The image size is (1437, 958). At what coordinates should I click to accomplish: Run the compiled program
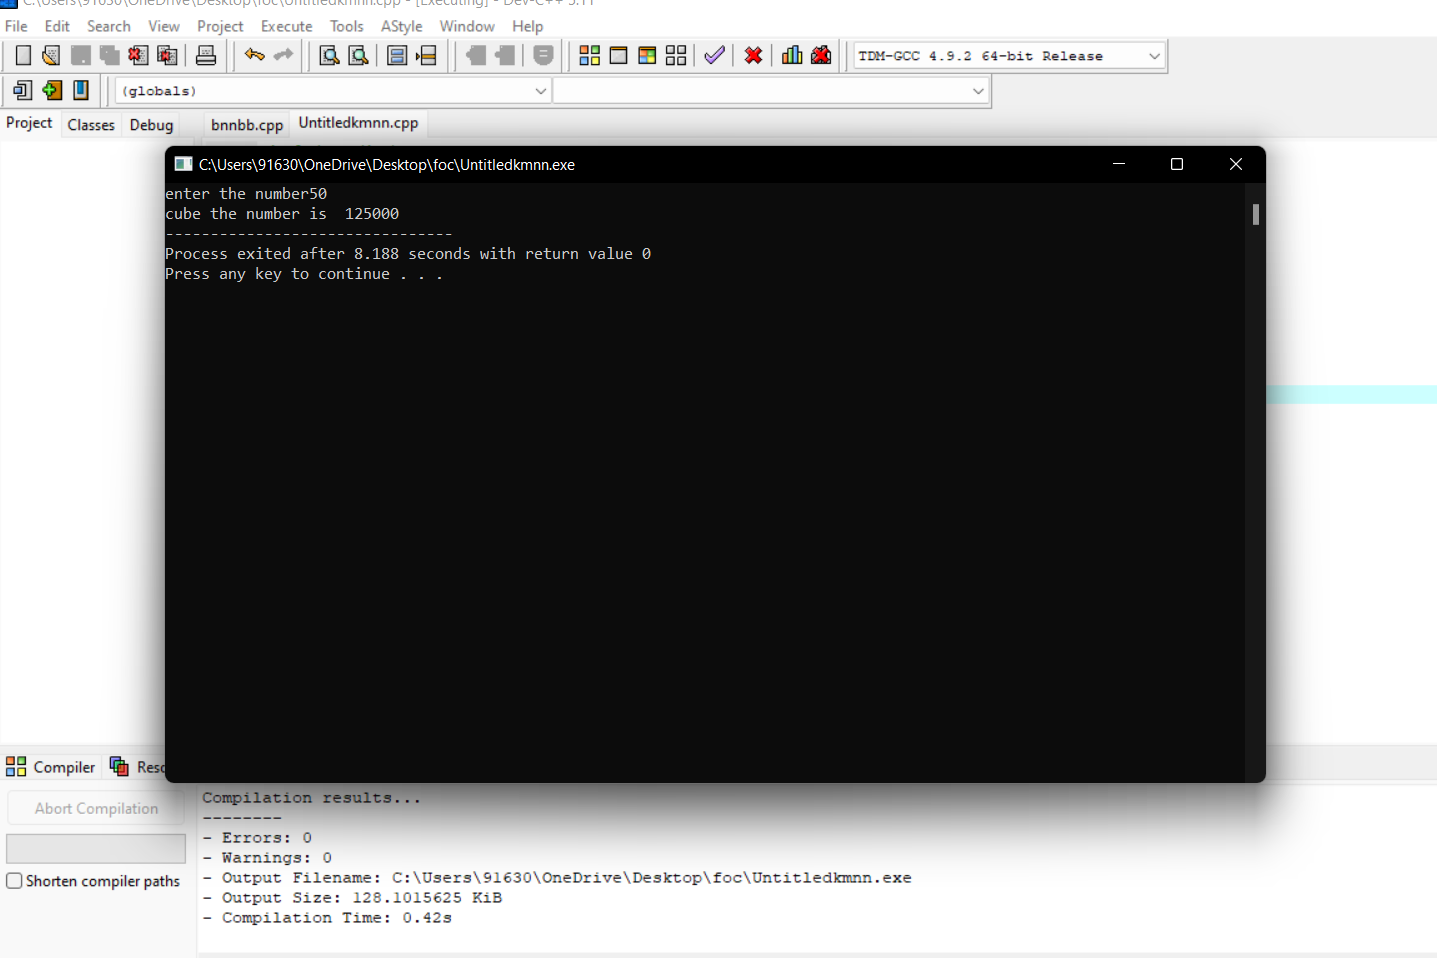click(618, 55)
